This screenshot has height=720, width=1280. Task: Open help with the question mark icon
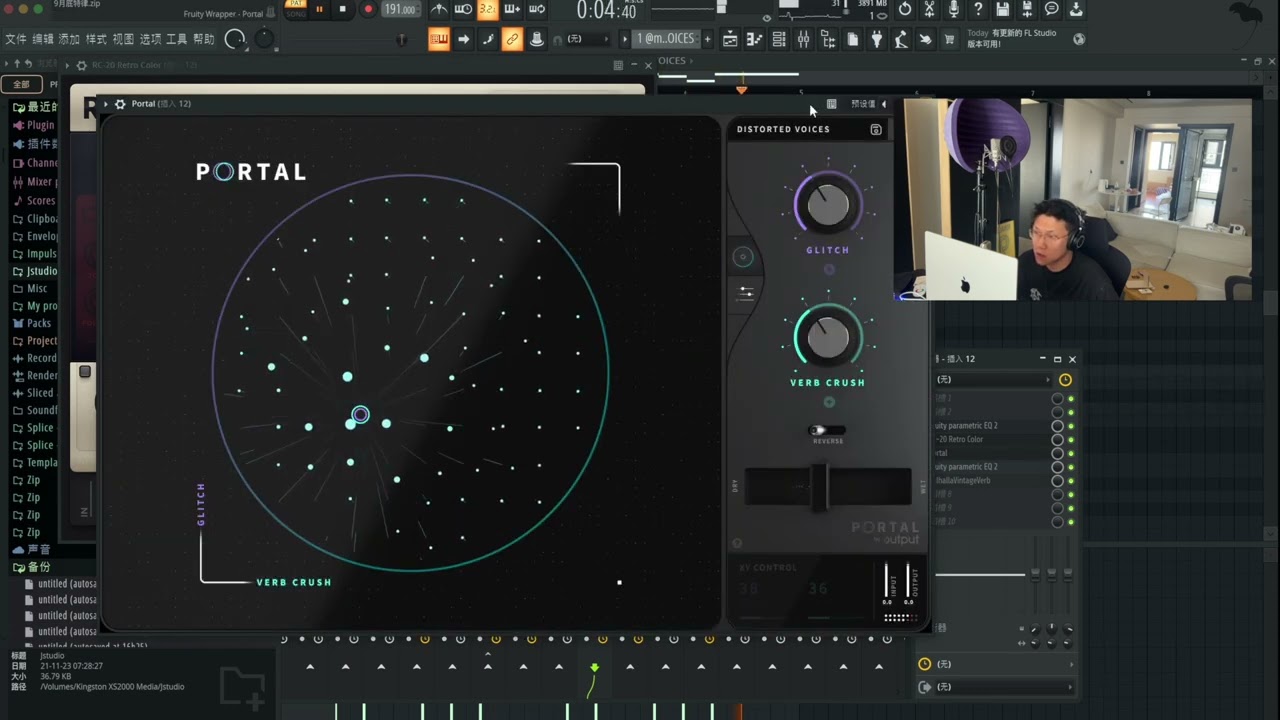(978, 9)
